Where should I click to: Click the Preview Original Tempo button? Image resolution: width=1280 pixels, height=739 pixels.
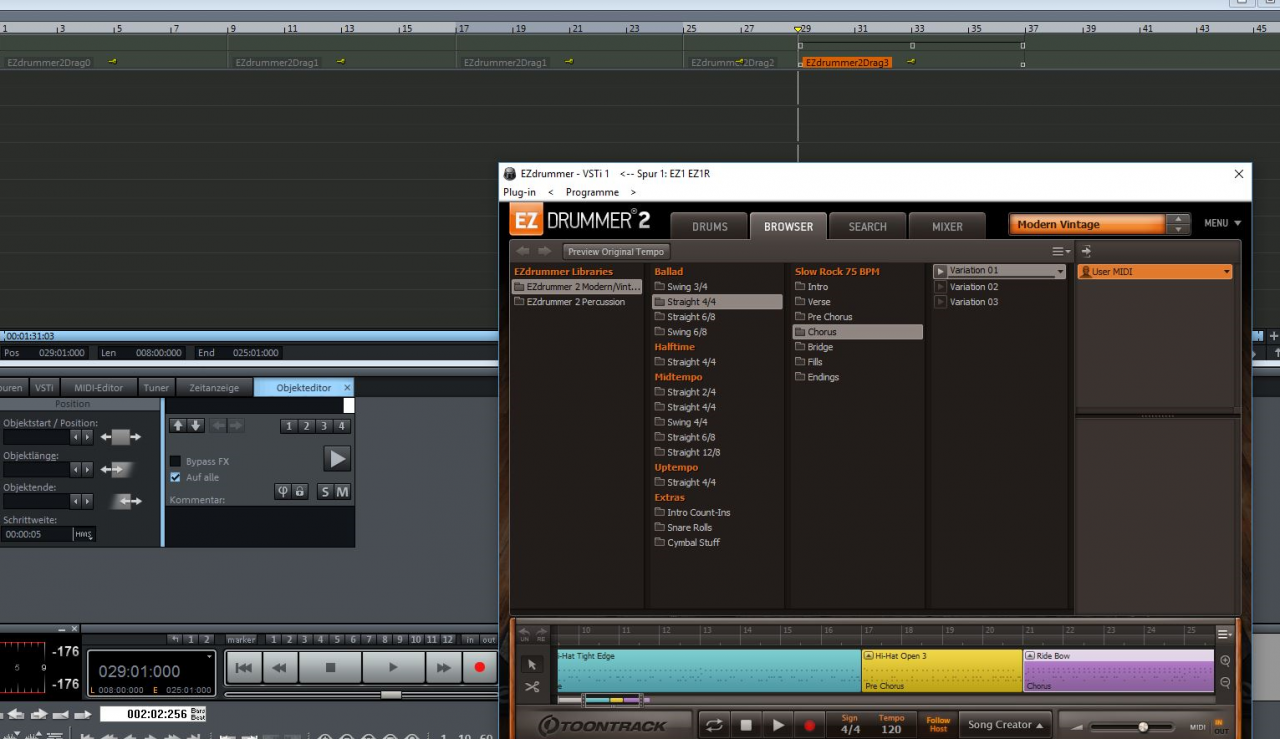point(617,251)
